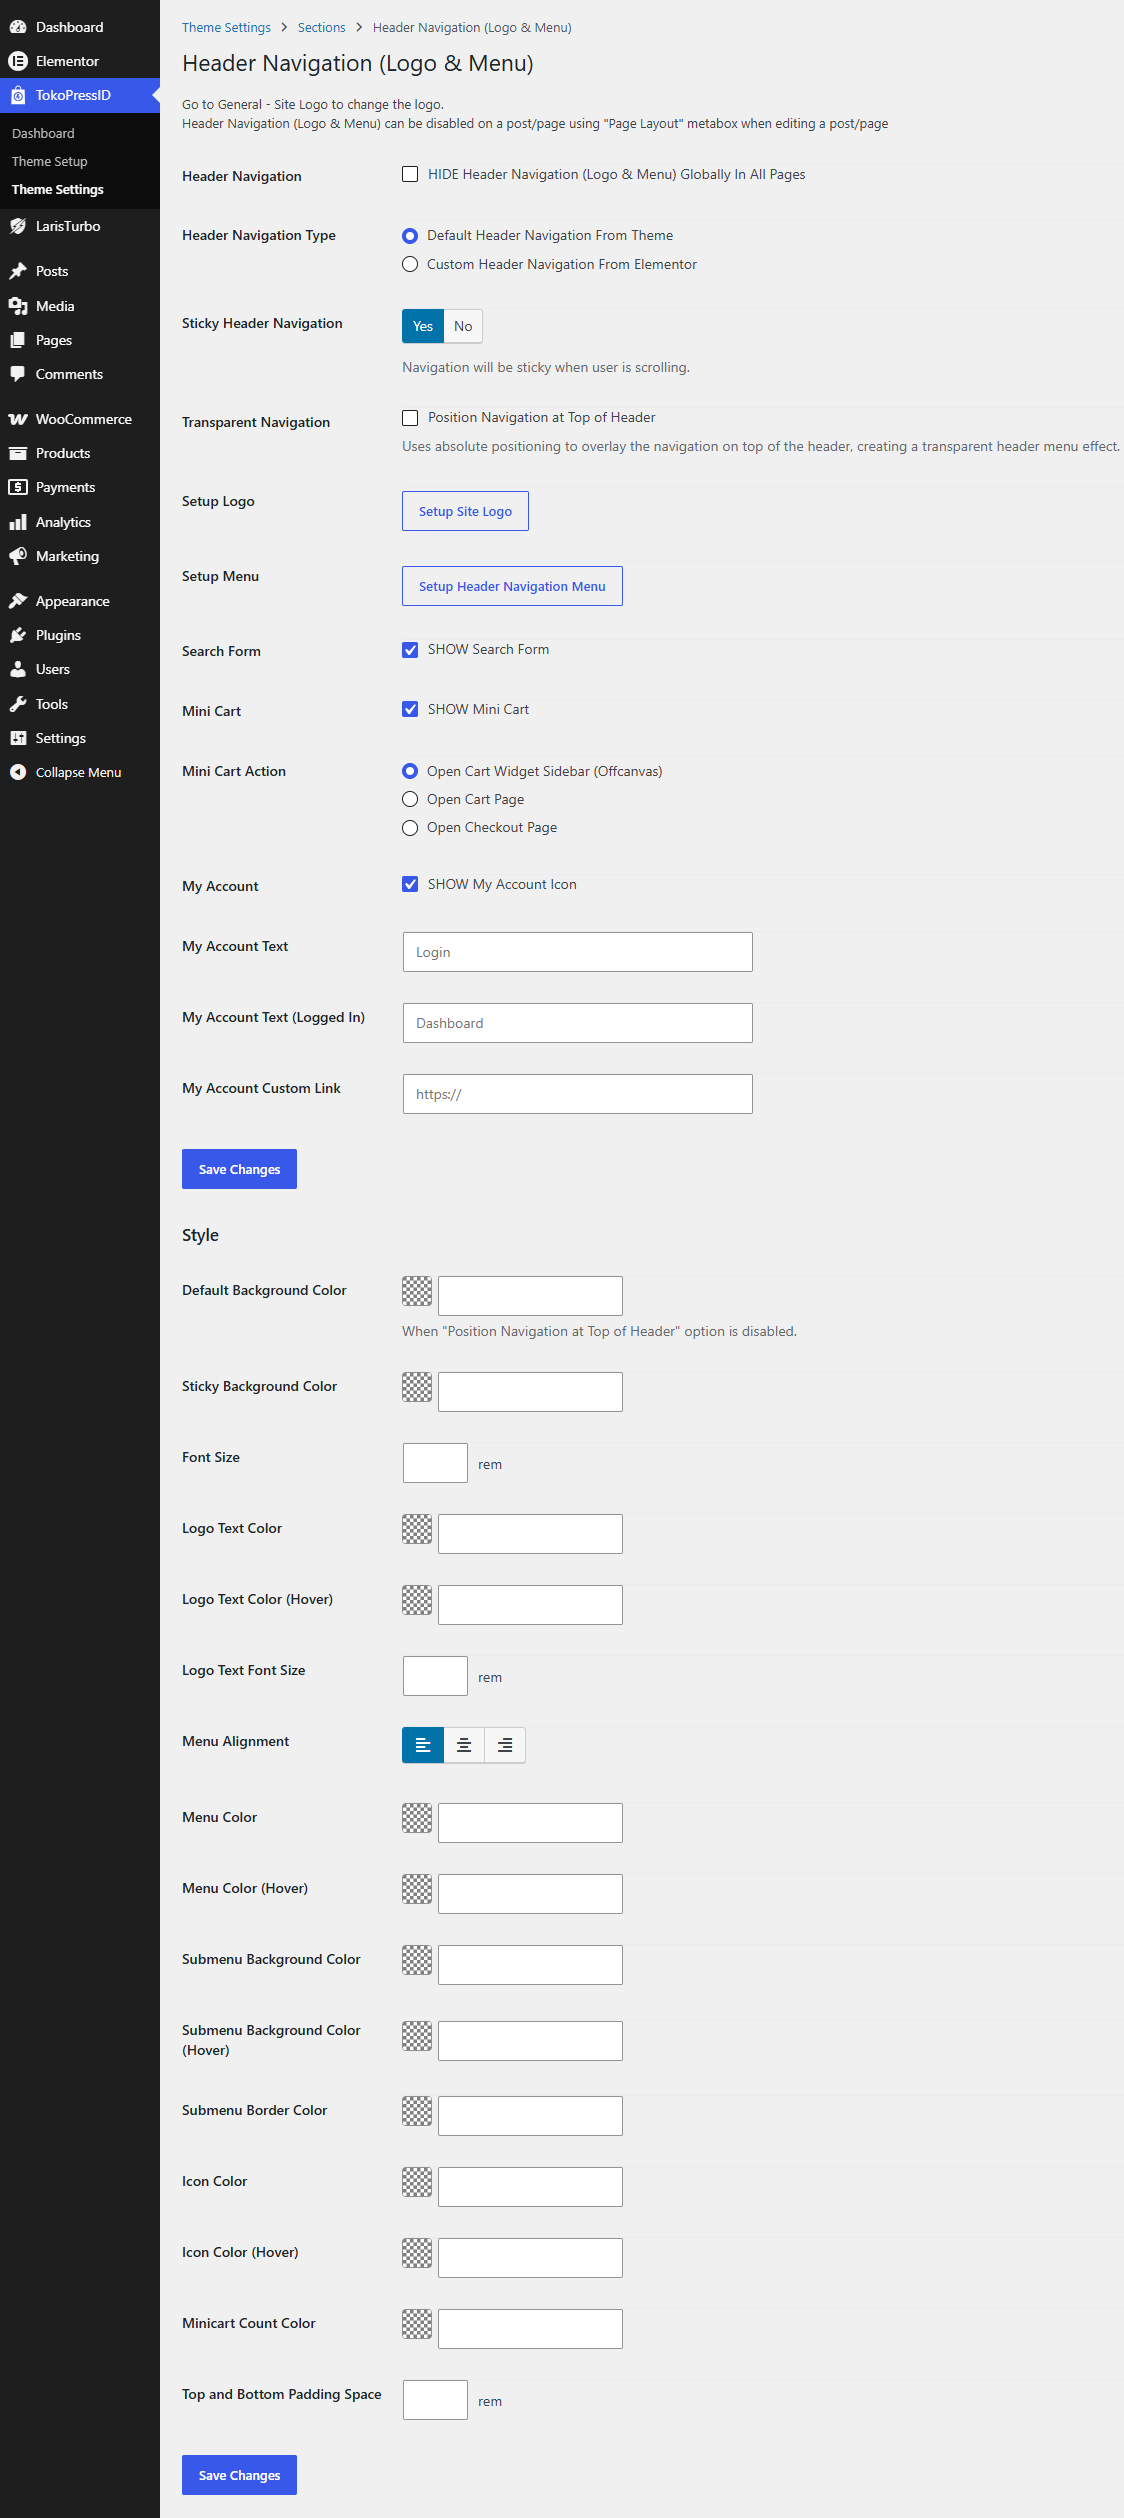Click Setup Header Navigation Menu button

(x=512, y=586)
